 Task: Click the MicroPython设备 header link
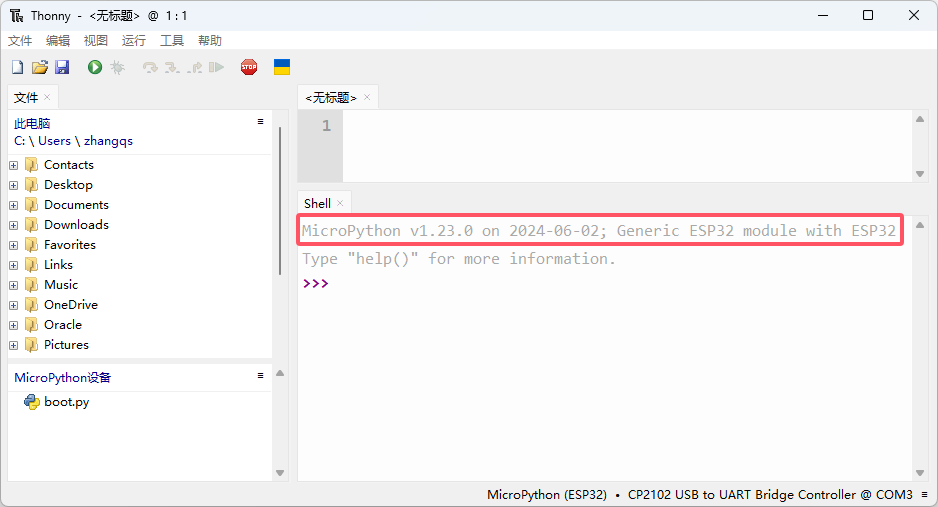pyautogui.click(x=63, y=377)
